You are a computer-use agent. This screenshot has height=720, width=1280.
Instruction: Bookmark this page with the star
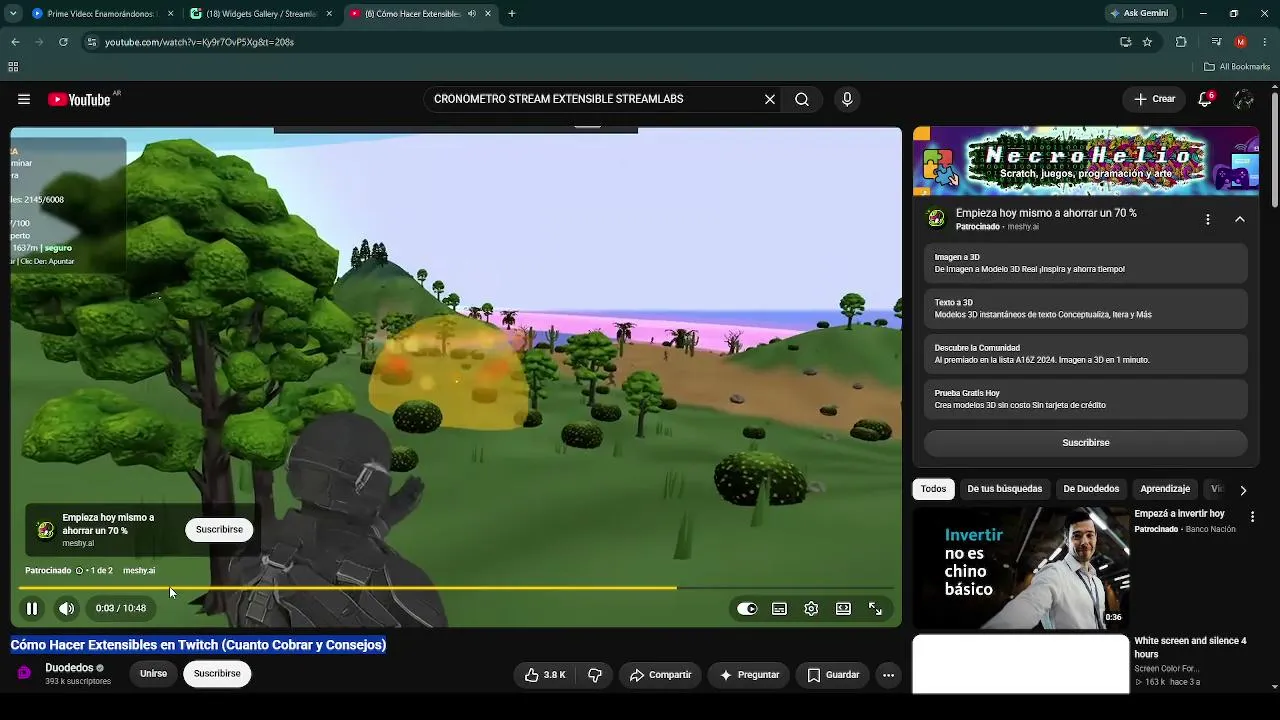click(1147, 42)
